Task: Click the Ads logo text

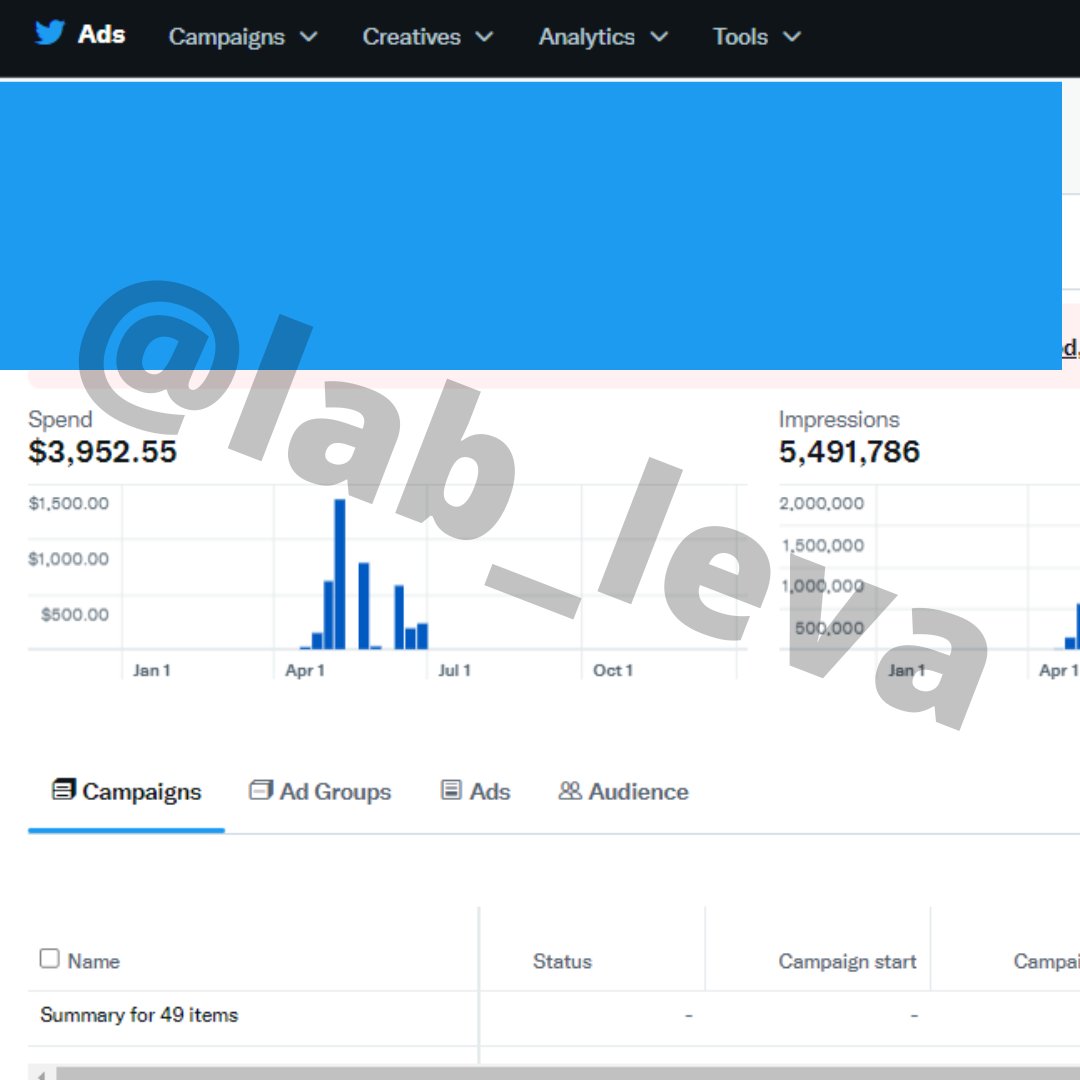Action: [x=101, y=34]
